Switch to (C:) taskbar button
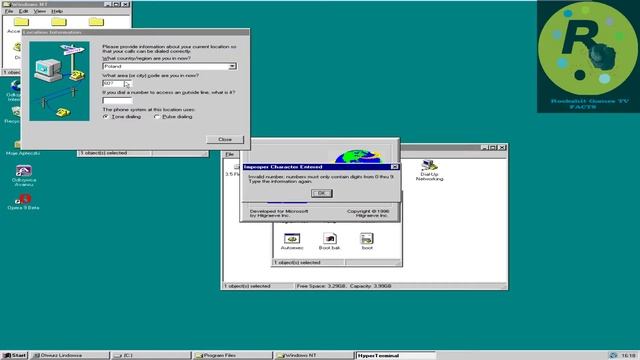640x360 pixels. pyautogui.click(x=151, y=356)
